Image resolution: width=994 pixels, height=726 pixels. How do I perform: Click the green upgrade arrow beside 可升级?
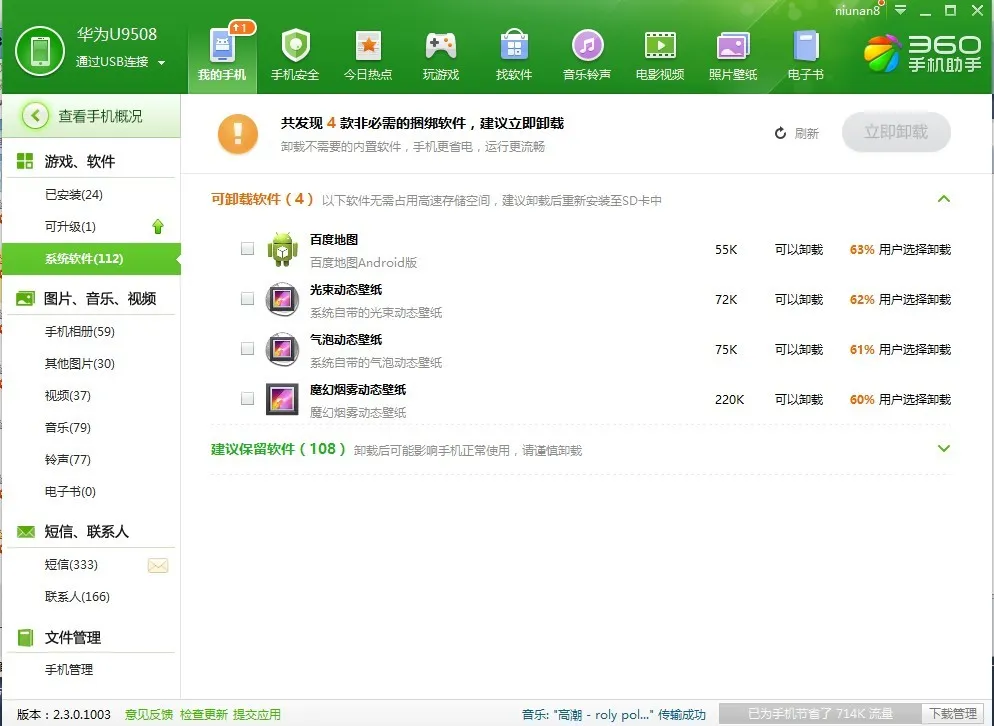point(158,226)
